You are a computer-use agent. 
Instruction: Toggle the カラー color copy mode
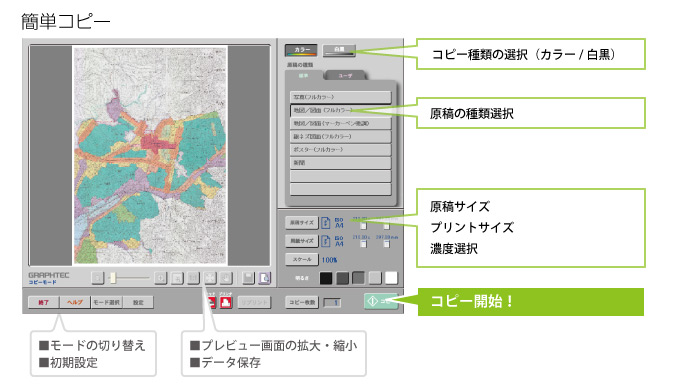click(x=301, y=50)
